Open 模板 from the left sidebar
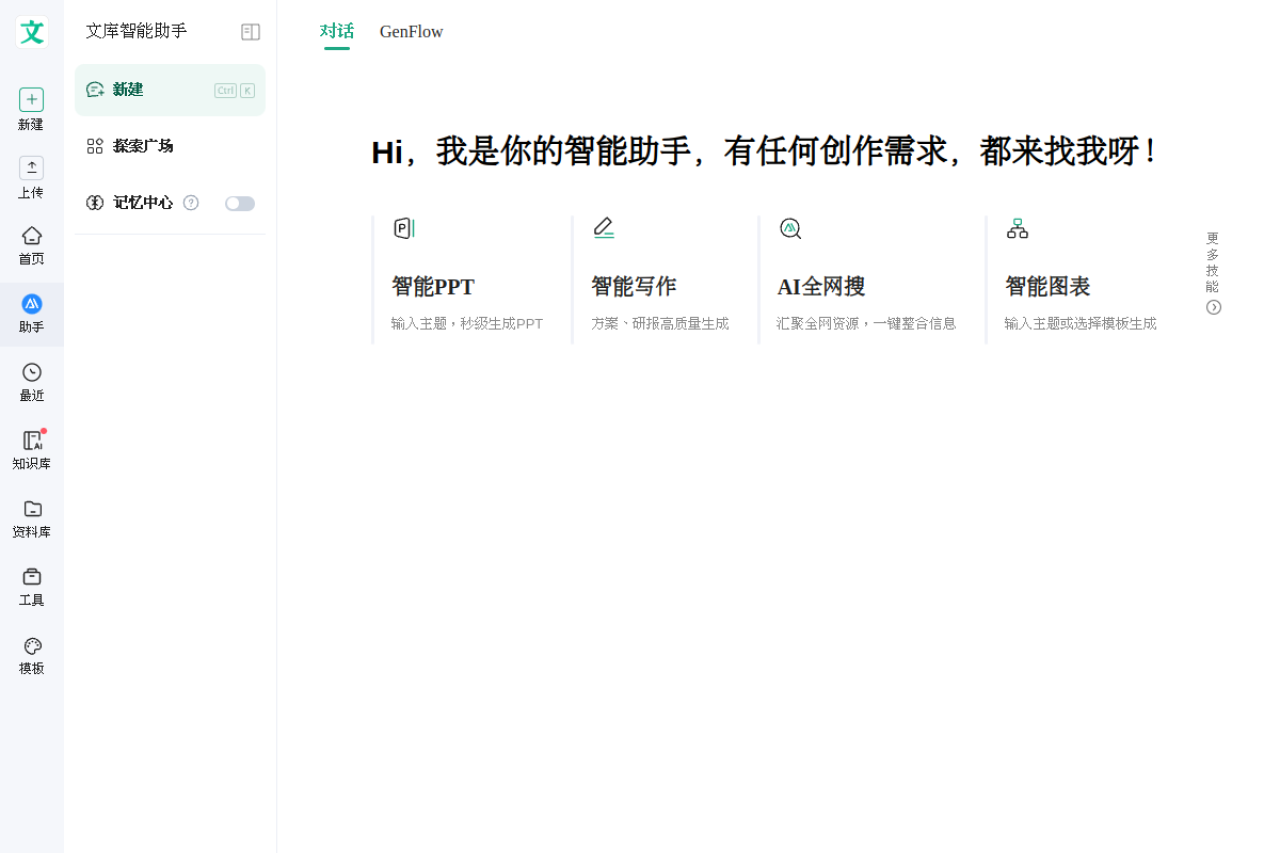 pyautogui.click(x=31, y=652)
